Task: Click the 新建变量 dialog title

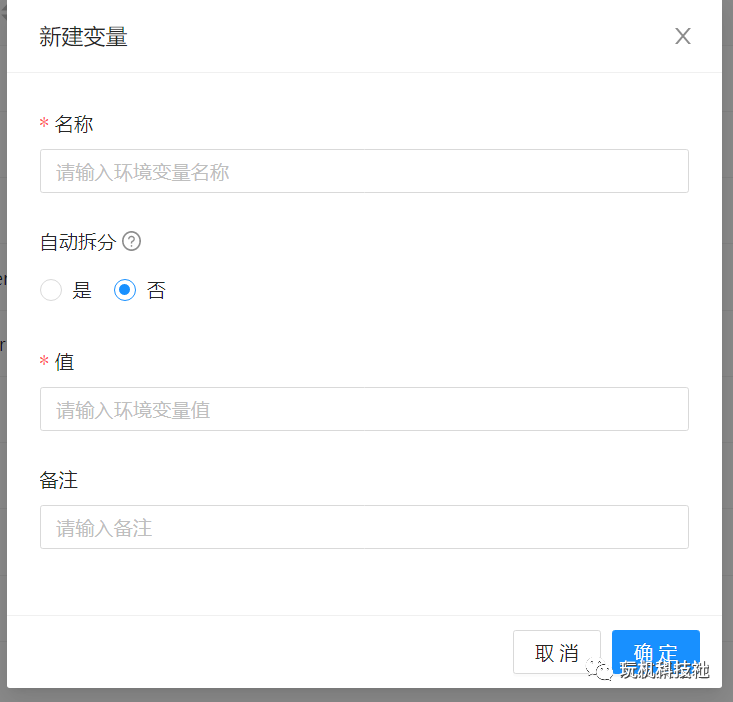Action: 83,36
